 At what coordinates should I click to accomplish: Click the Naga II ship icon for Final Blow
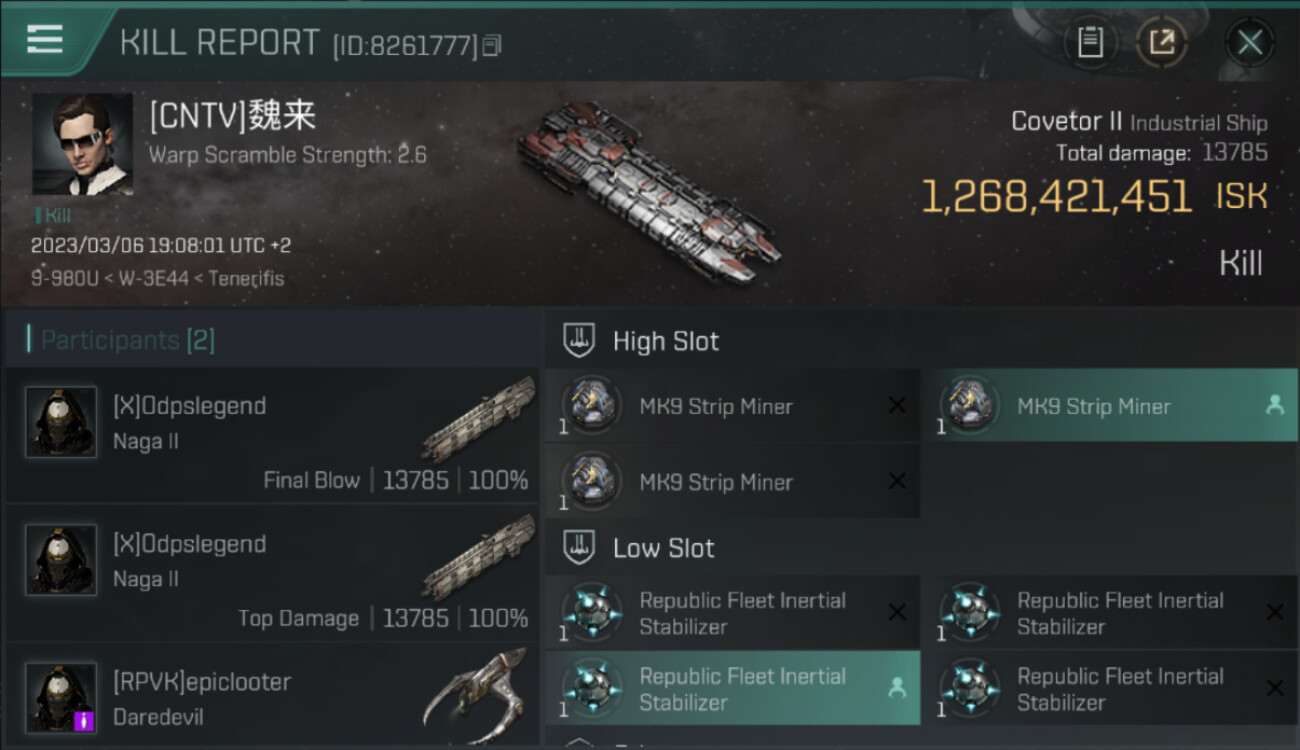(x=479, y=417)
